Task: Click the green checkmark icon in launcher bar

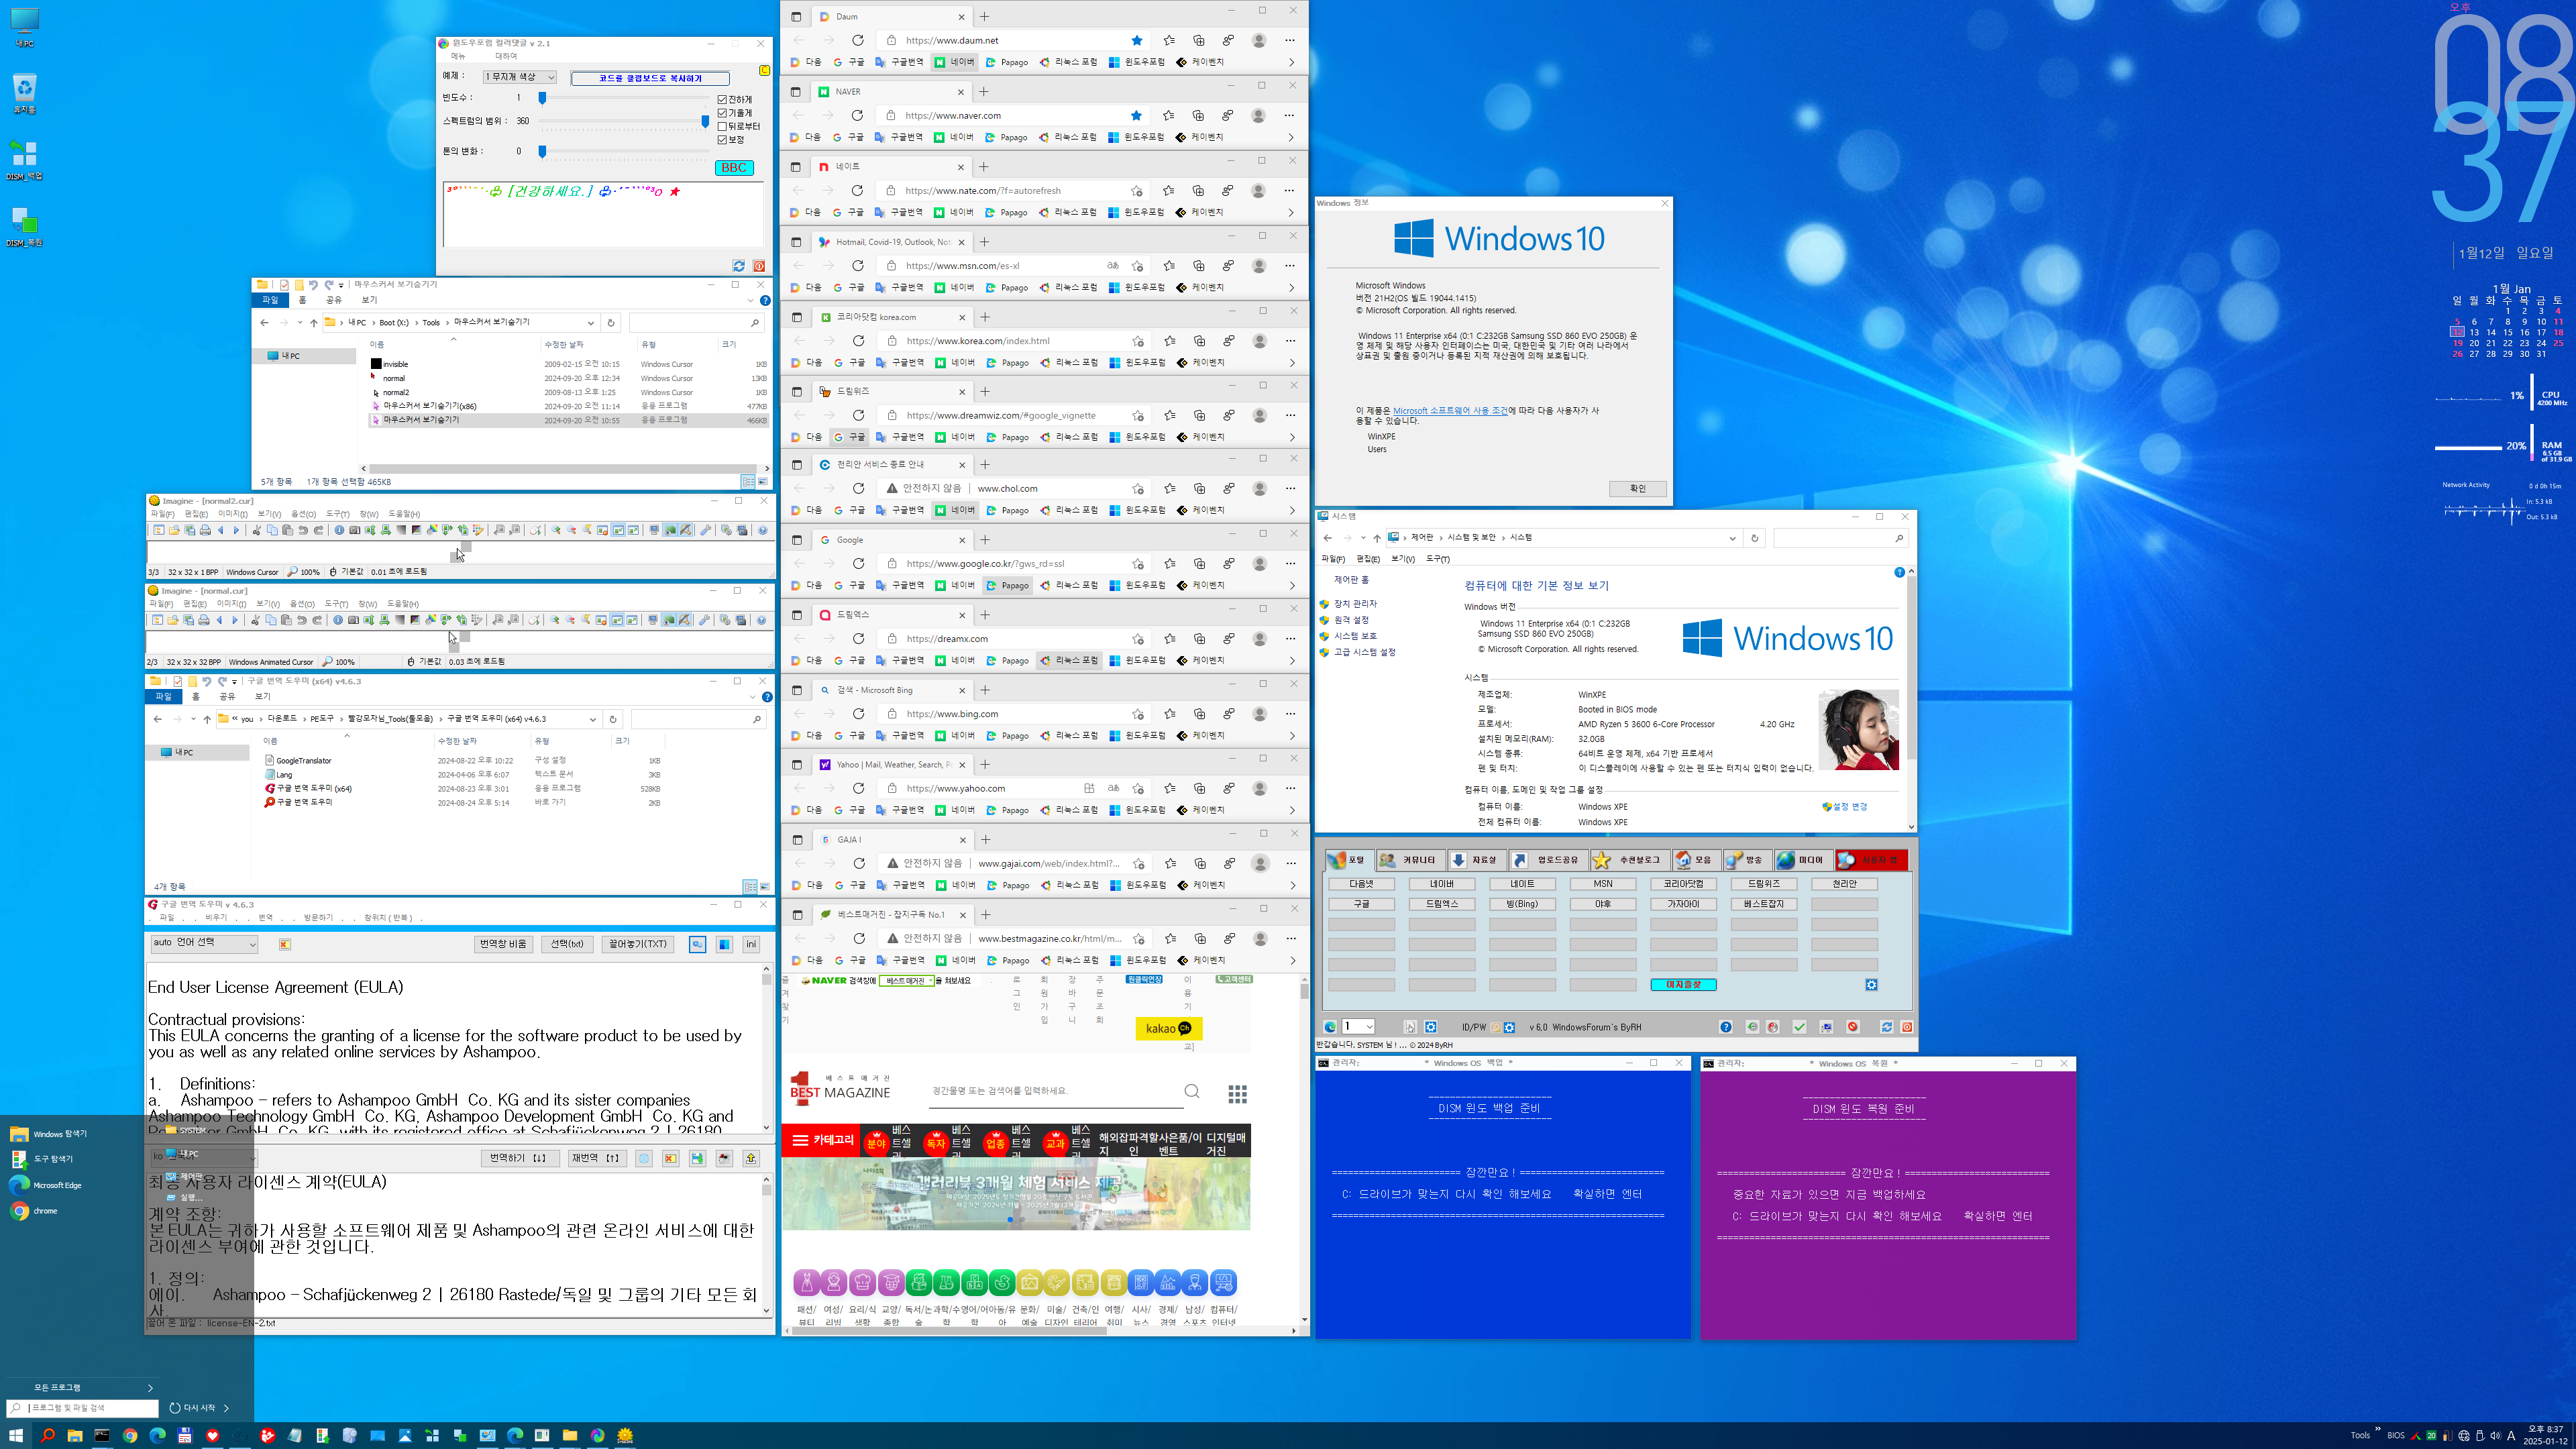Action: point(1799,1027)
